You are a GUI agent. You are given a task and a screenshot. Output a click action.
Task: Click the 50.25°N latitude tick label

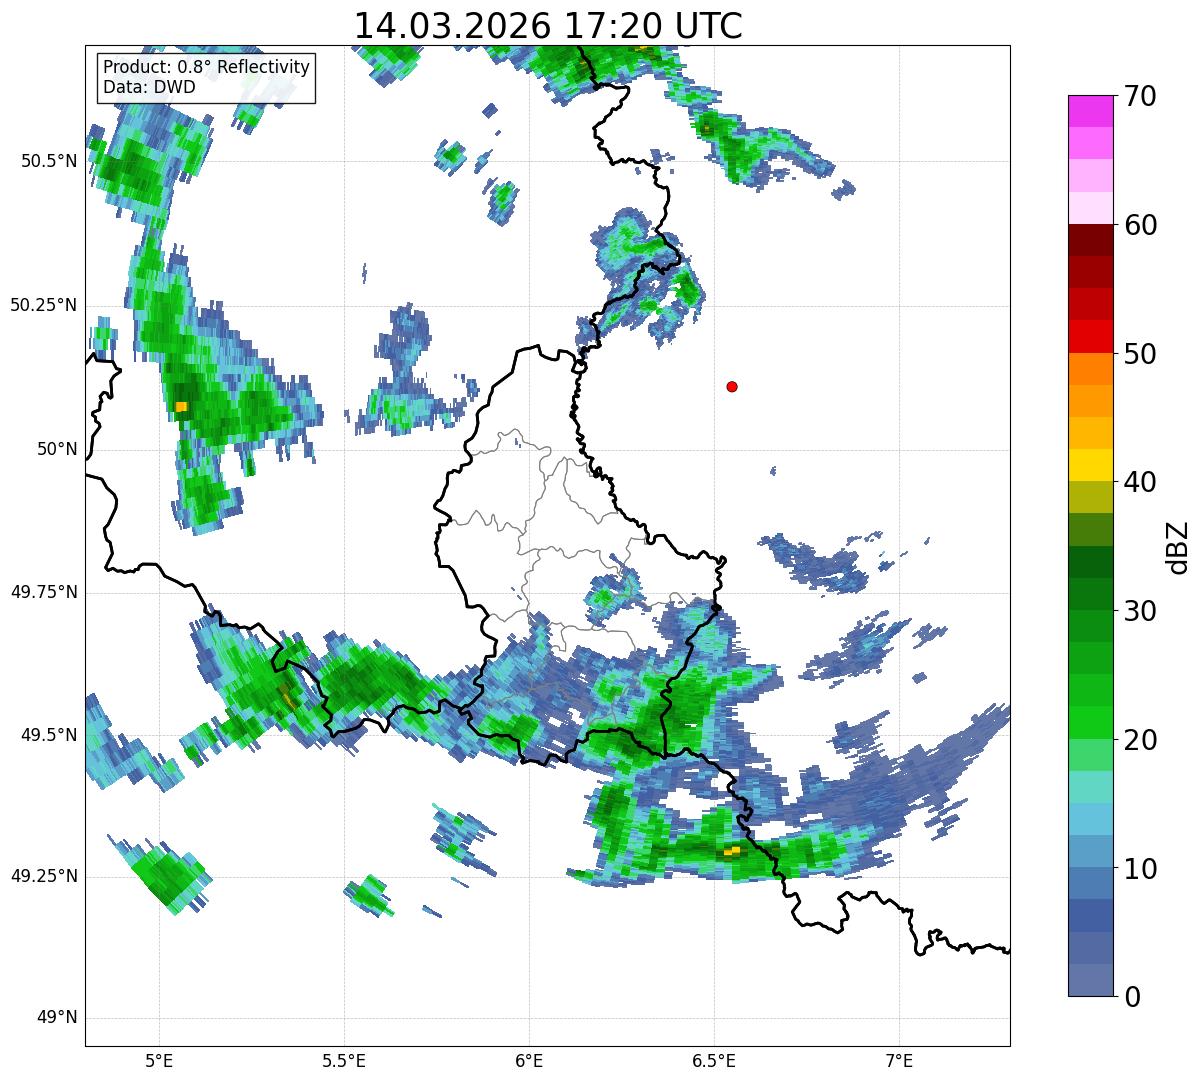(44, 305)
